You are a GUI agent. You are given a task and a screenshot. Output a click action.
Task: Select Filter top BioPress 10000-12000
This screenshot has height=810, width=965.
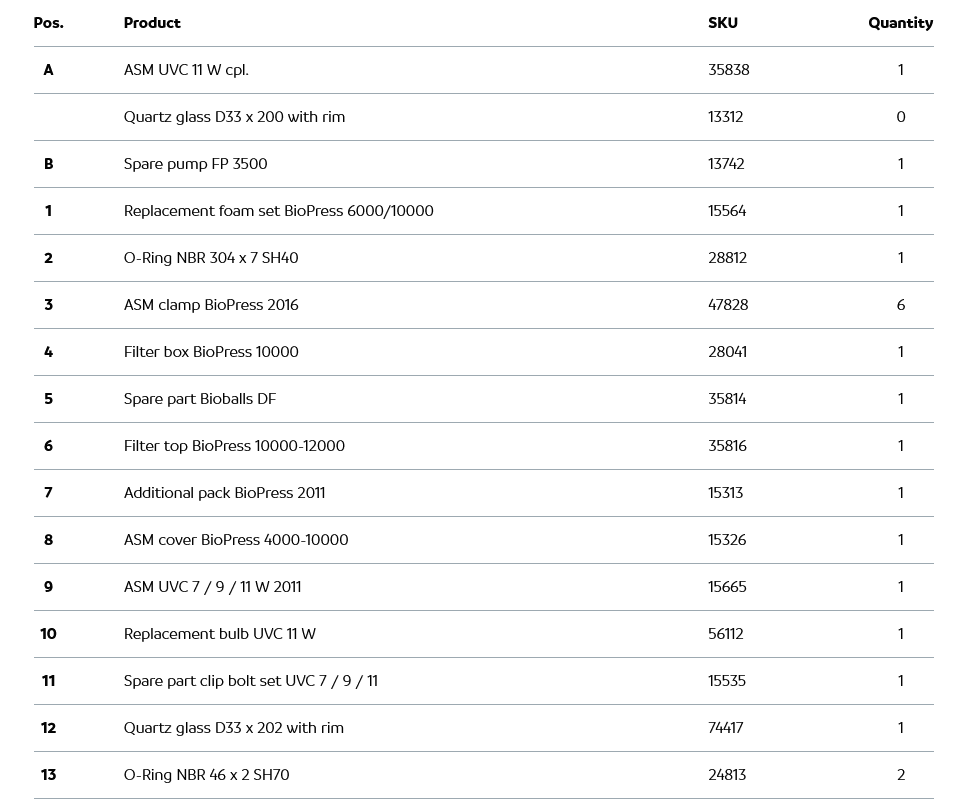234,446
